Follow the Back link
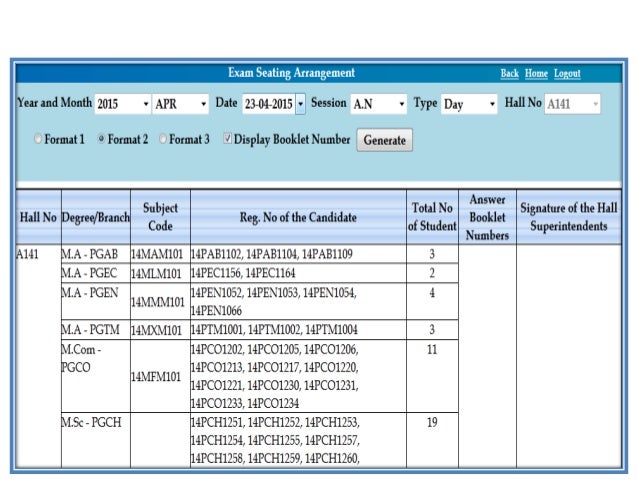Viewport: 638px width, 479px height. click(509, 73)
